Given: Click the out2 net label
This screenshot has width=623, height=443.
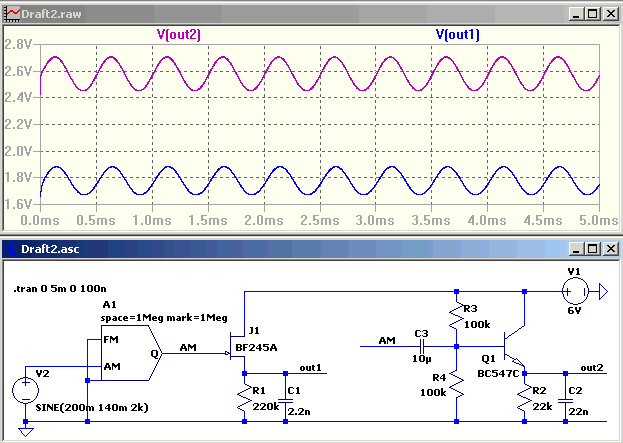Looking at the screenshot, I should pos(592,368).
